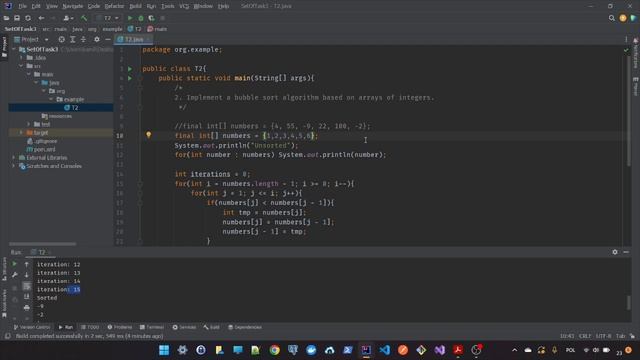Open the Terminal tool window
The height and width of the screenshot is (360, 640).
tap(152, 327)
